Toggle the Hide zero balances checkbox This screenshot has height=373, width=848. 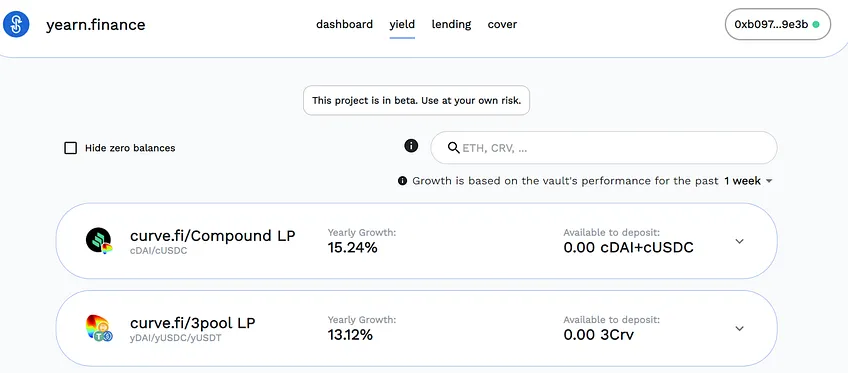coord(70,148)
